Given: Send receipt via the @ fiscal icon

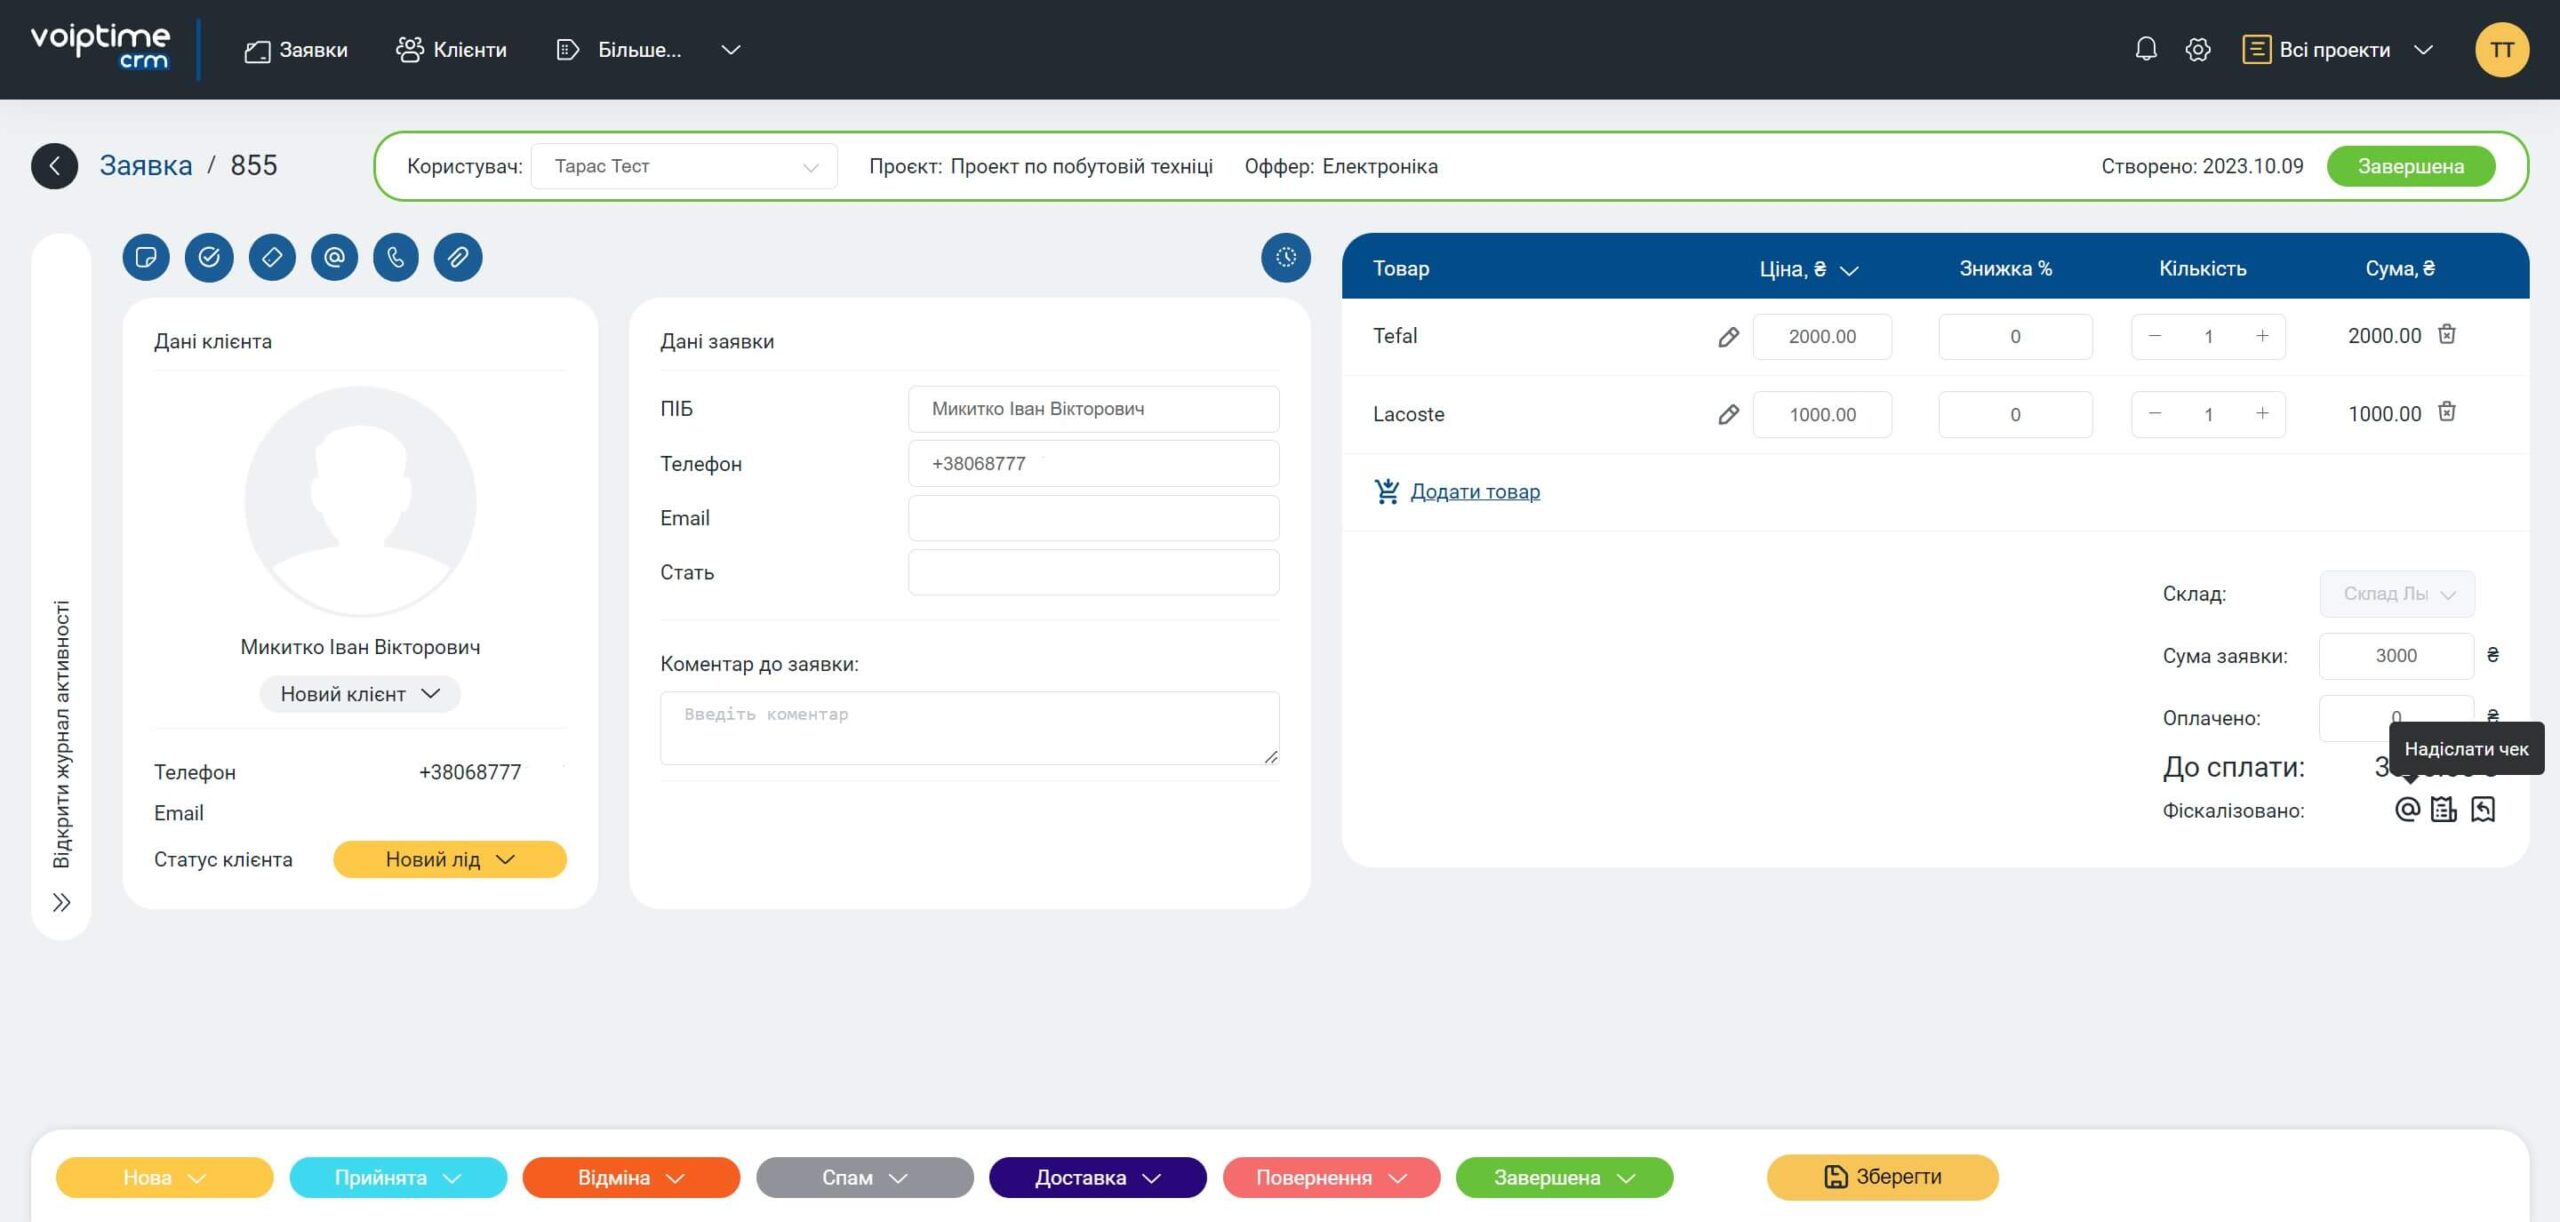Looking at the screenshot, I should pyautogui.click(x=2407, y=809).
